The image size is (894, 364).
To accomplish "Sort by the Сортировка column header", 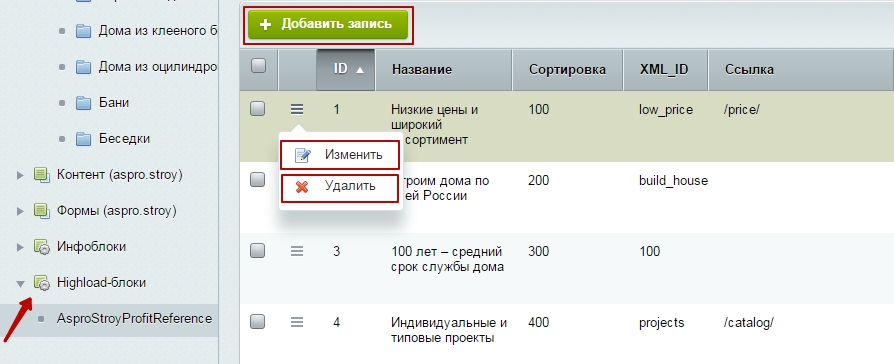I will point(567,70).
